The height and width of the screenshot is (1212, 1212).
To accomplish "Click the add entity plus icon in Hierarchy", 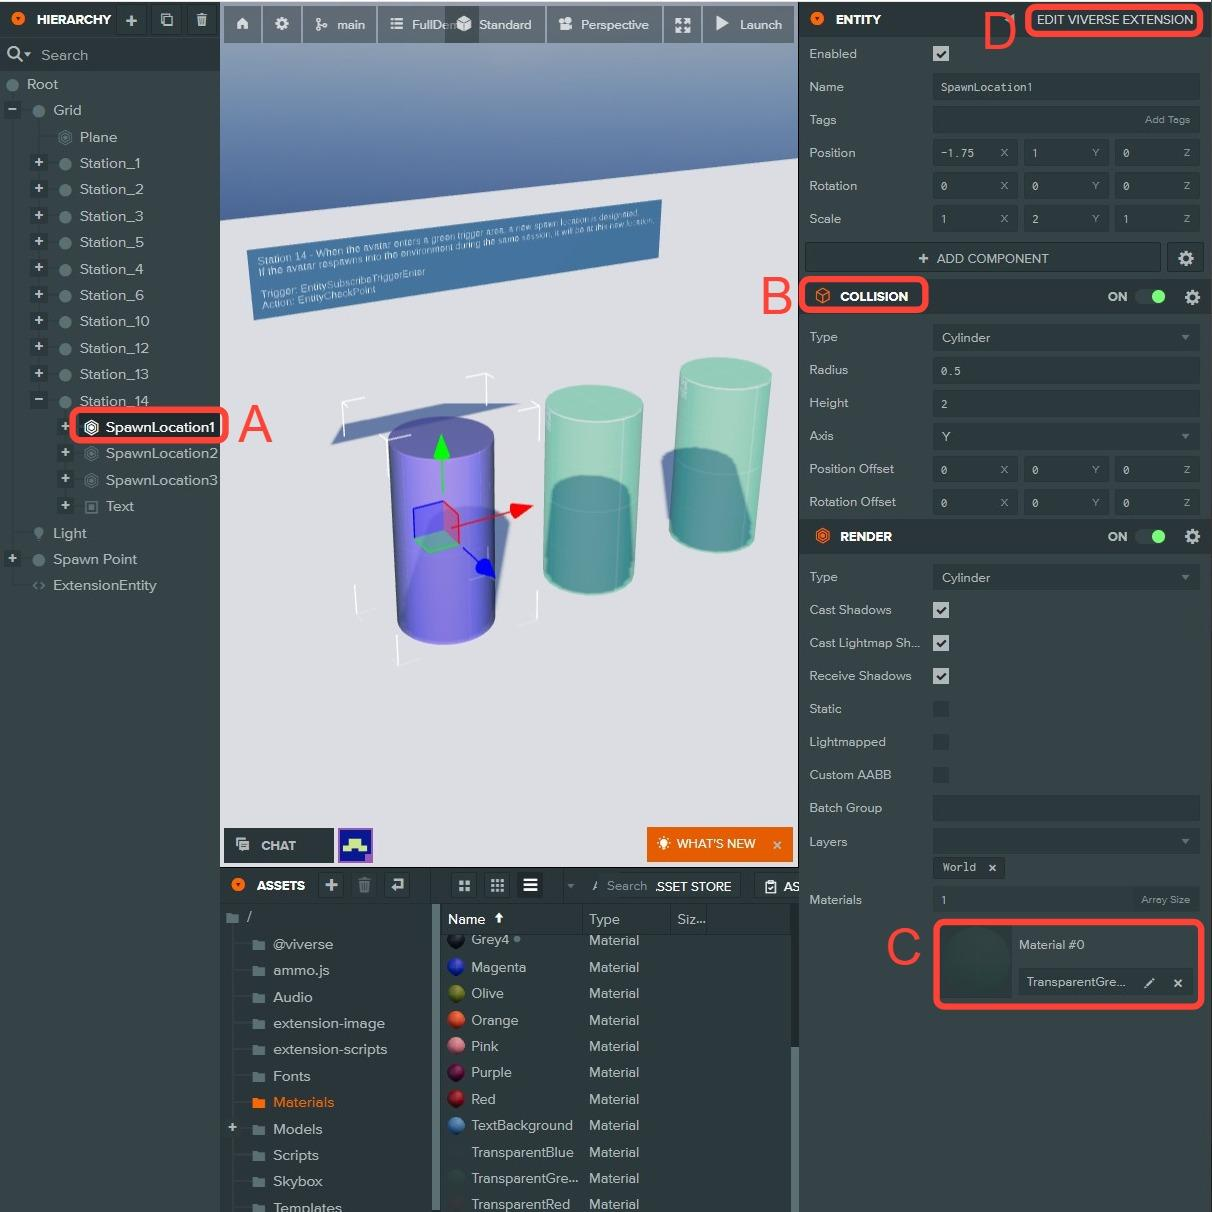I will (x=131, y=20).
